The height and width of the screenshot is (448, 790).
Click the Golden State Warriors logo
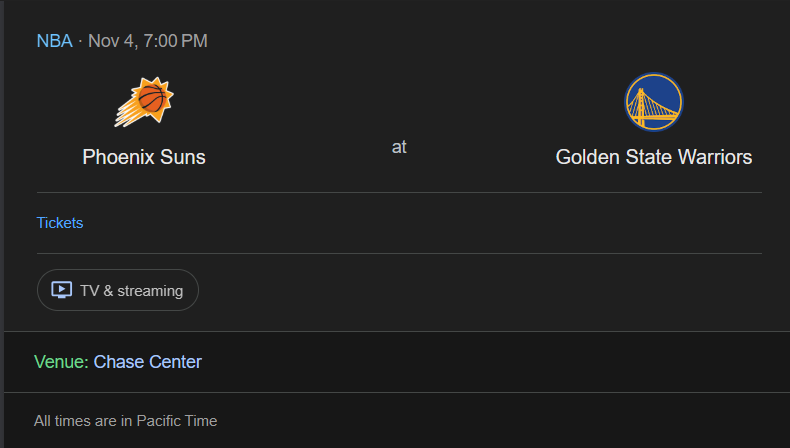tap(653, 102)
